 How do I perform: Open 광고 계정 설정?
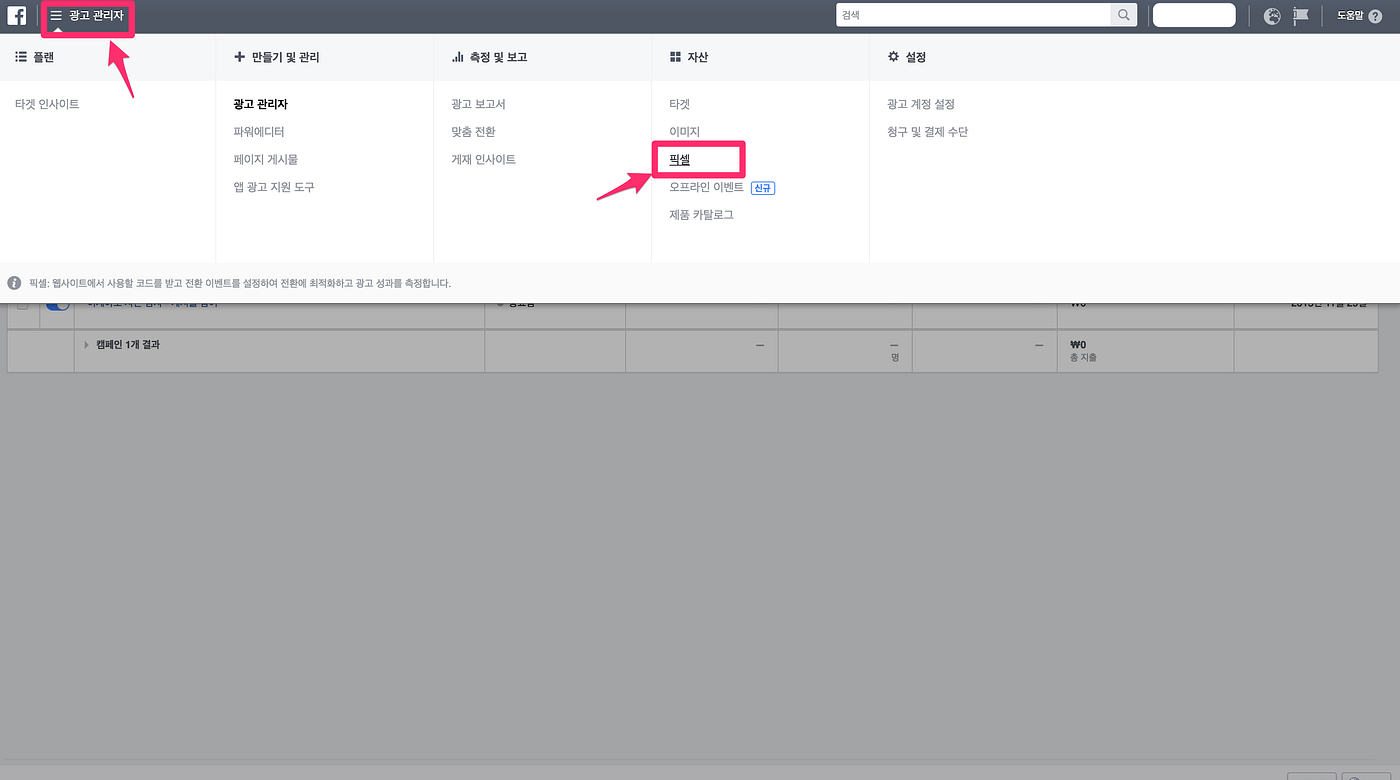(x=921, y=104)
